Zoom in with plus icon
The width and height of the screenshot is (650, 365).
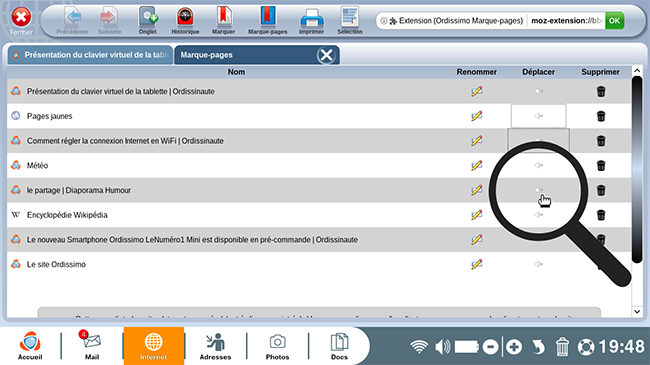[x=514, y=347]
